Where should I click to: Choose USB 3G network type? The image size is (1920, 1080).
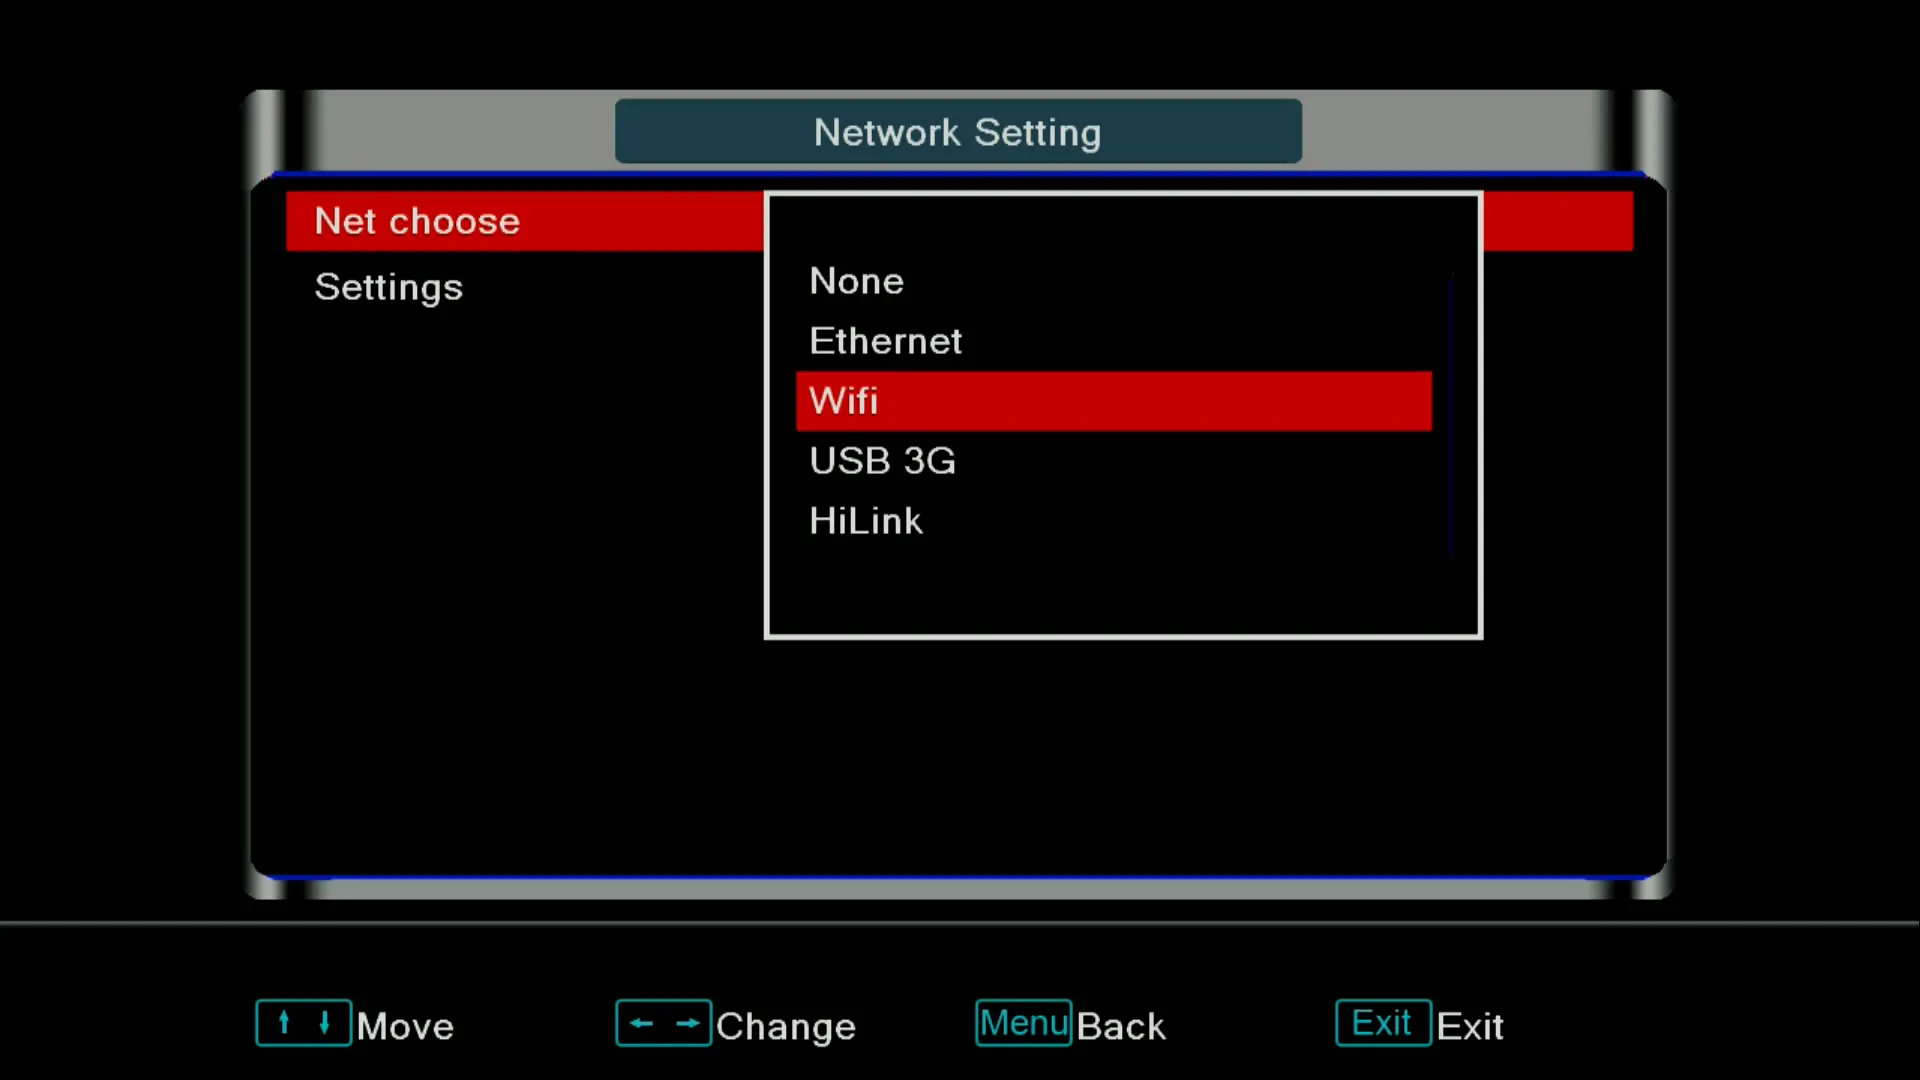[882, 461]
